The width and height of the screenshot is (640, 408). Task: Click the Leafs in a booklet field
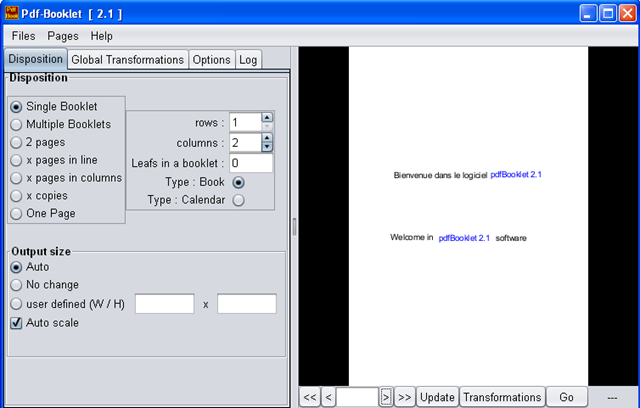(x=251, y=163)
